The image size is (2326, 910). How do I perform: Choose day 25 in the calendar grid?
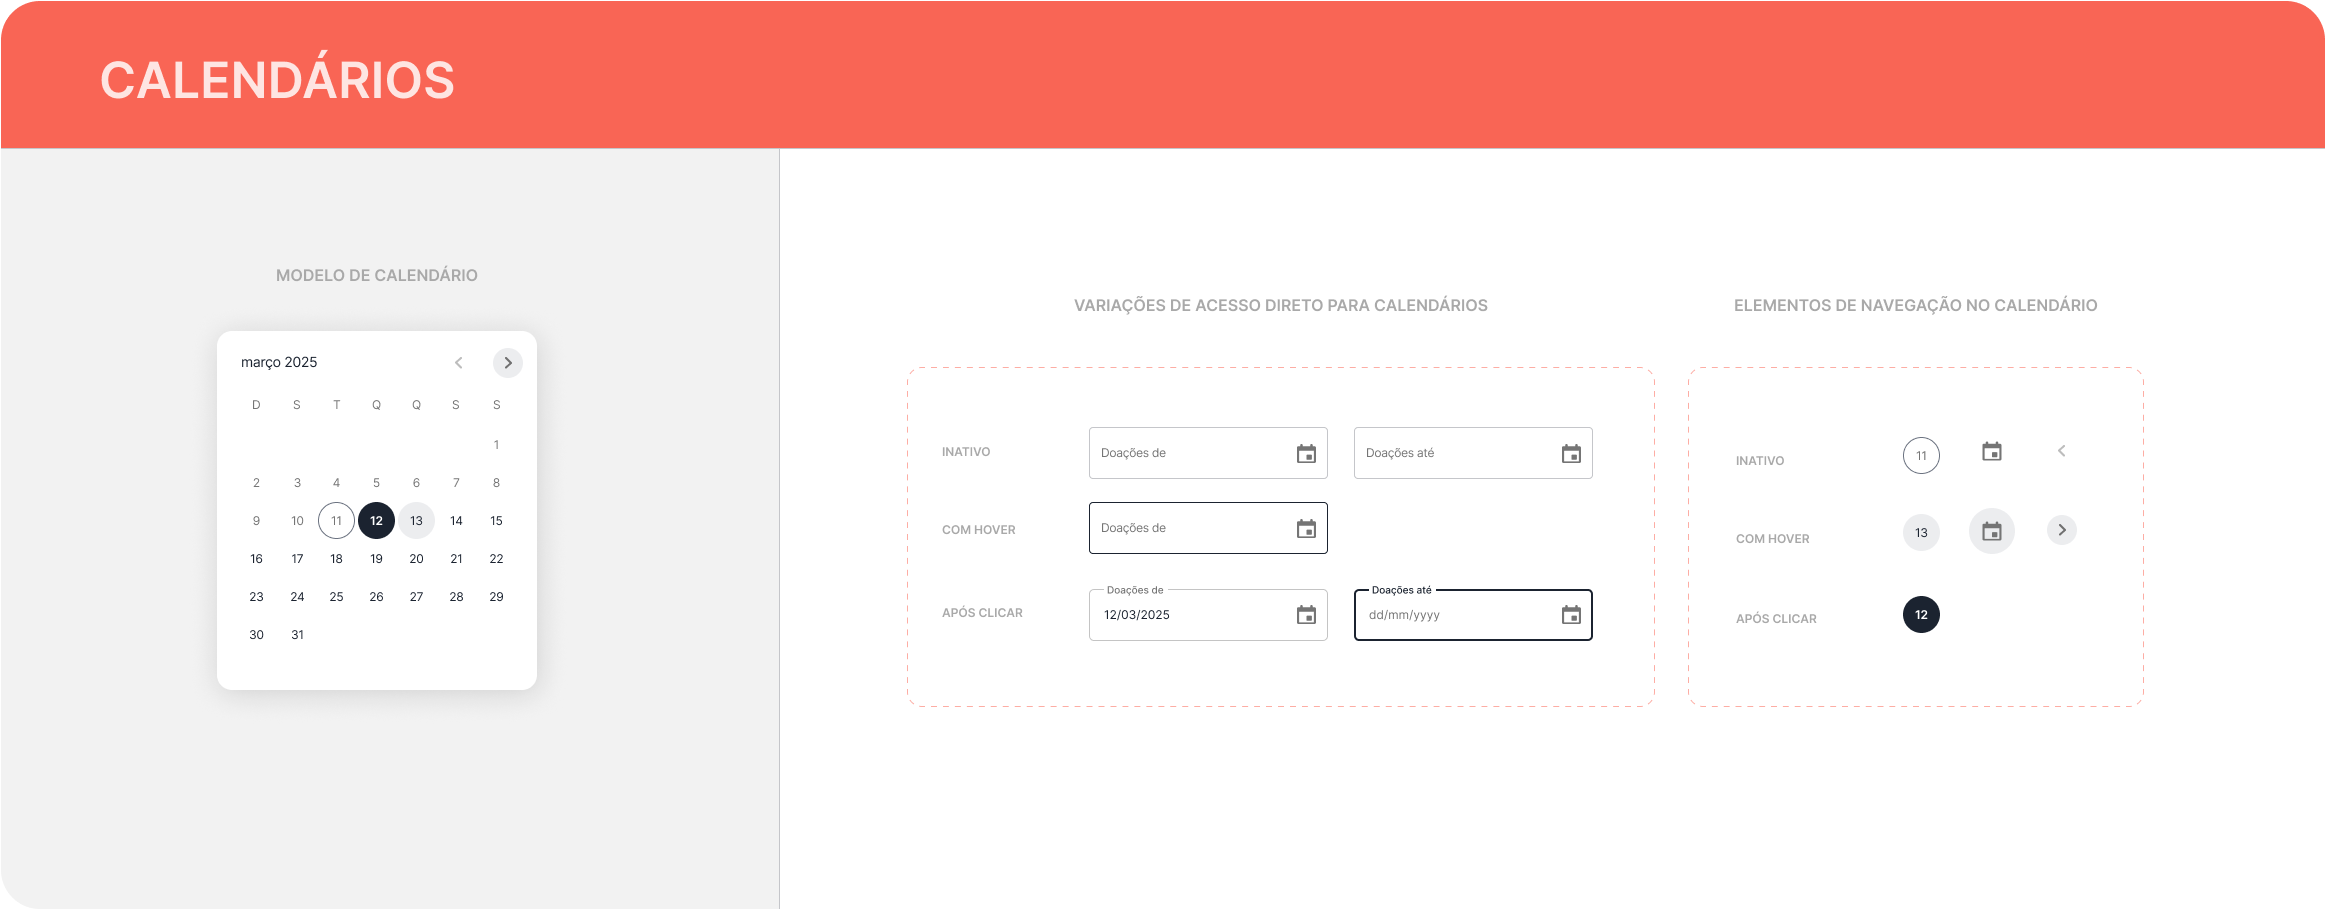point(336,597)
